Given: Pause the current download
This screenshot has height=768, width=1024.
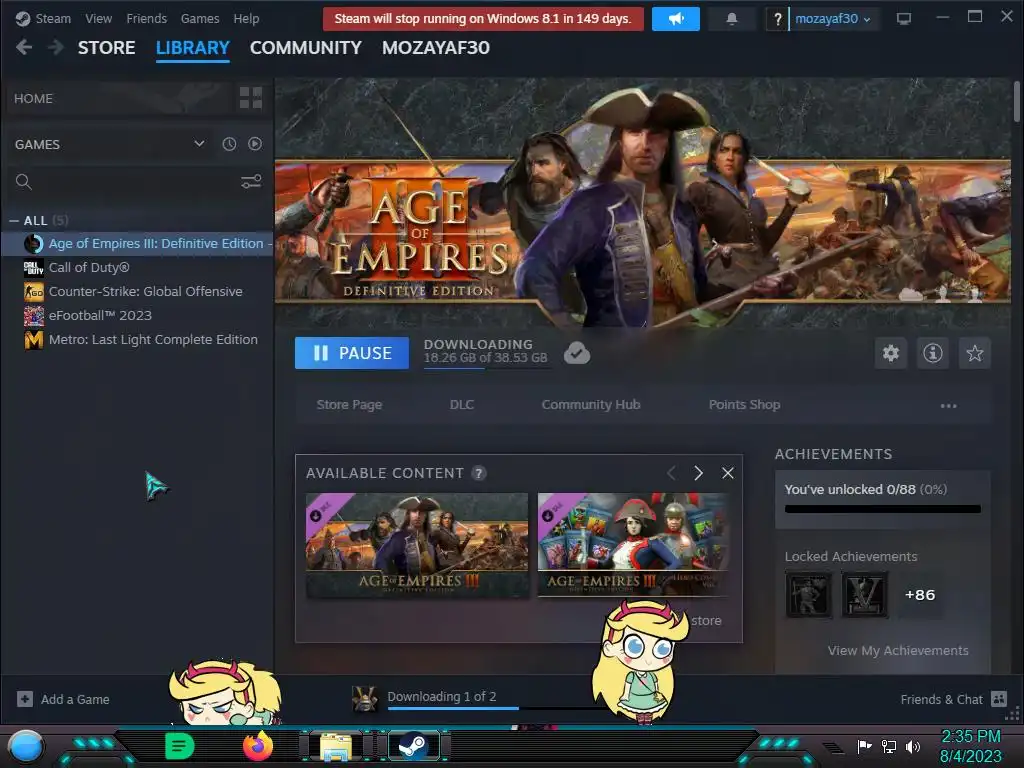Looking at the screenshot, I should pos(352,353).
